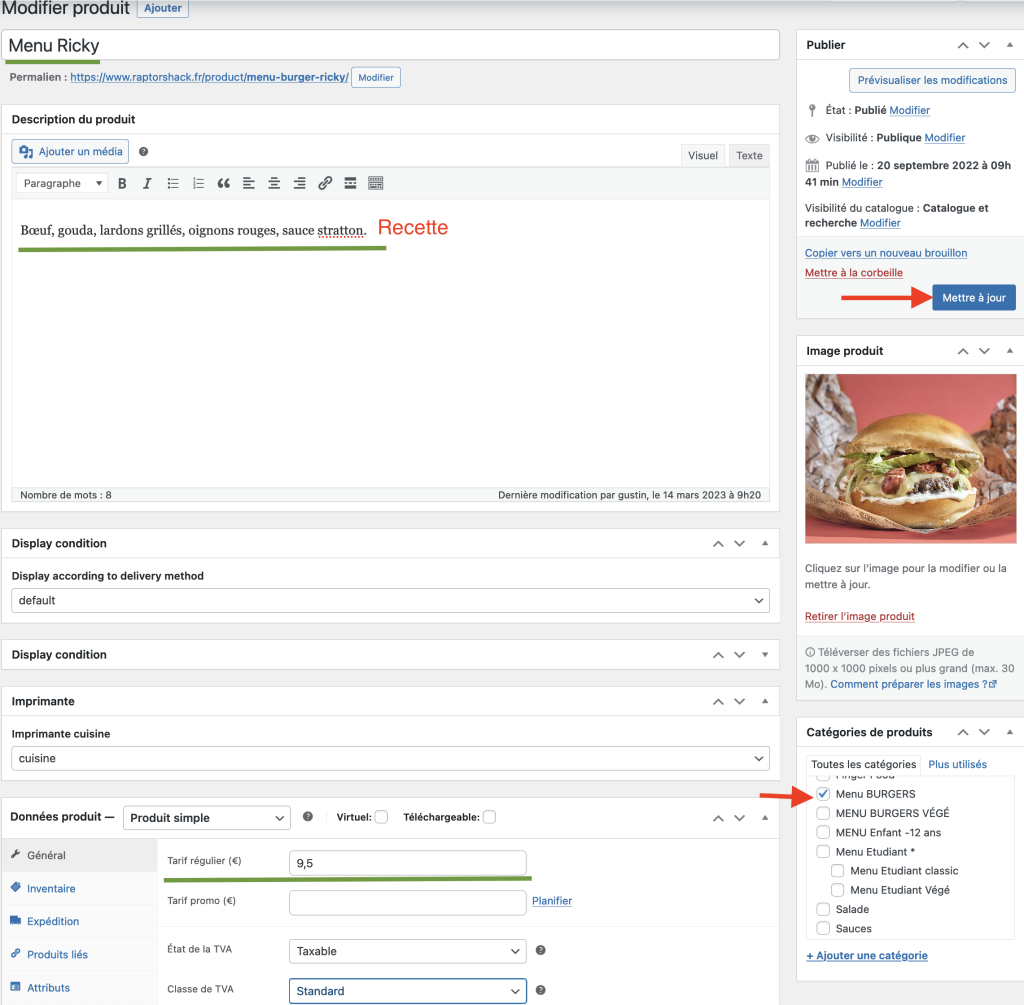
Task: Click the burger product image thumbnail
Action: [909, 458]
